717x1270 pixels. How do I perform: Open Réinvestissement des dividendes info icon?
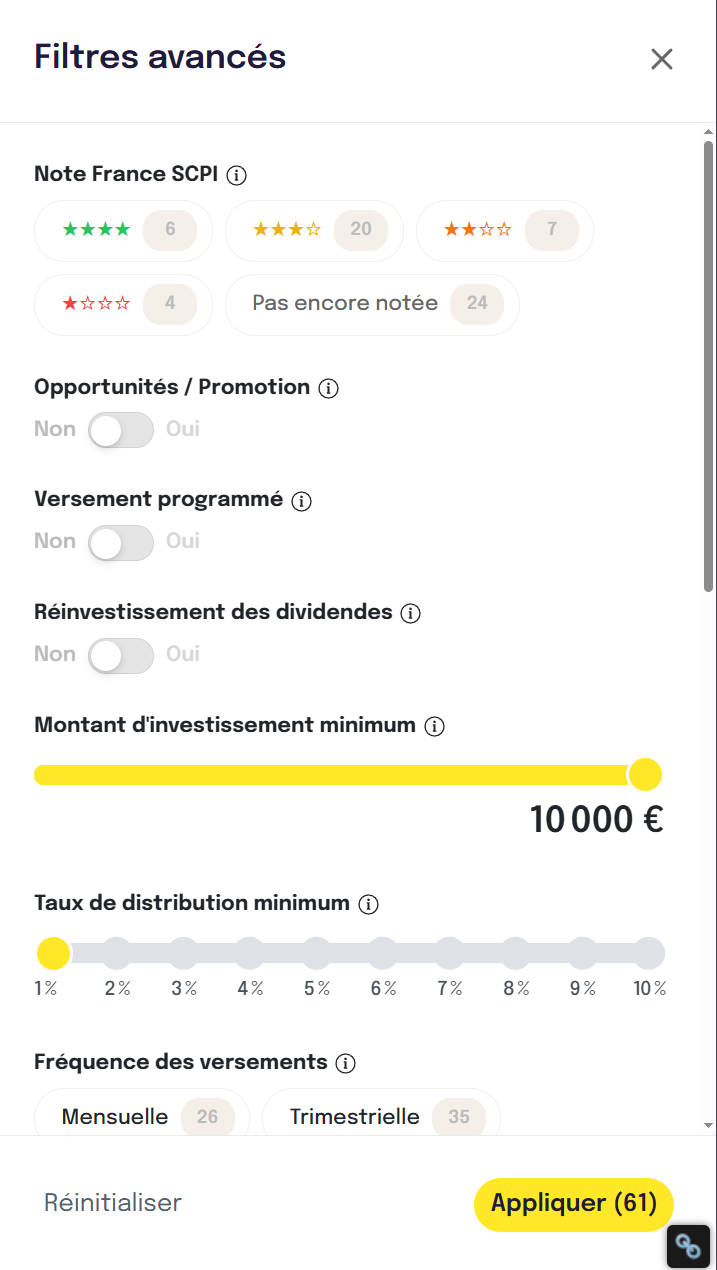[x=410, y=614]
